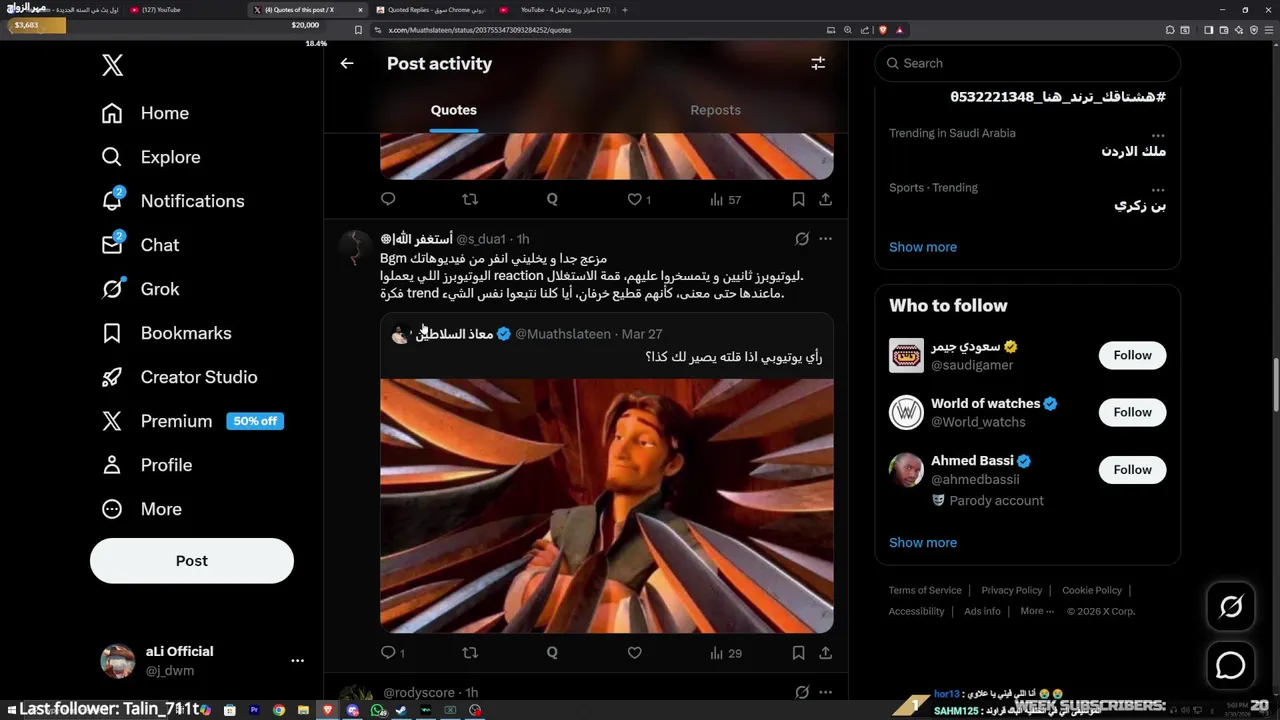1280x720 pixels.
Task: Switch to the Quotes tab
Action: point(454,110)
